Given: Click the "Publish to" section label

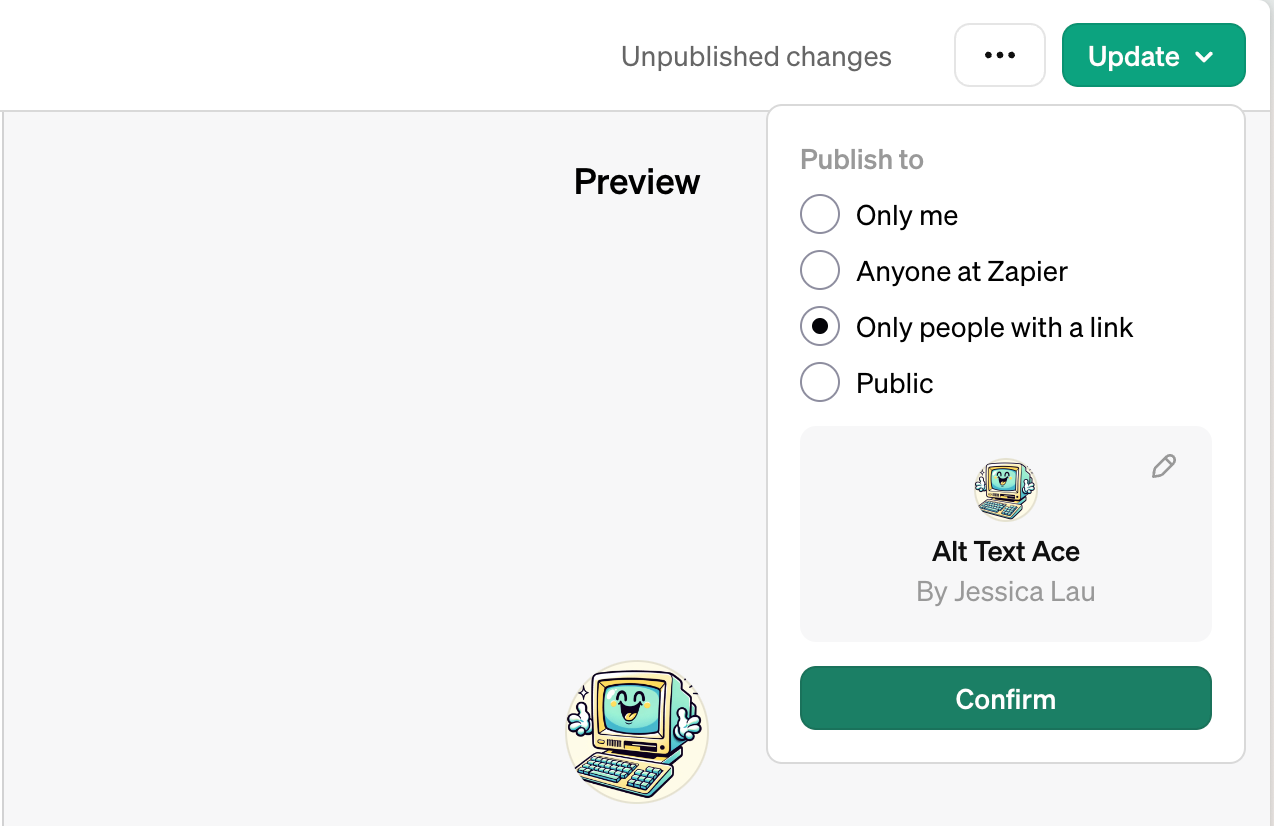Looking at the screenshot, I should [862, 160].
